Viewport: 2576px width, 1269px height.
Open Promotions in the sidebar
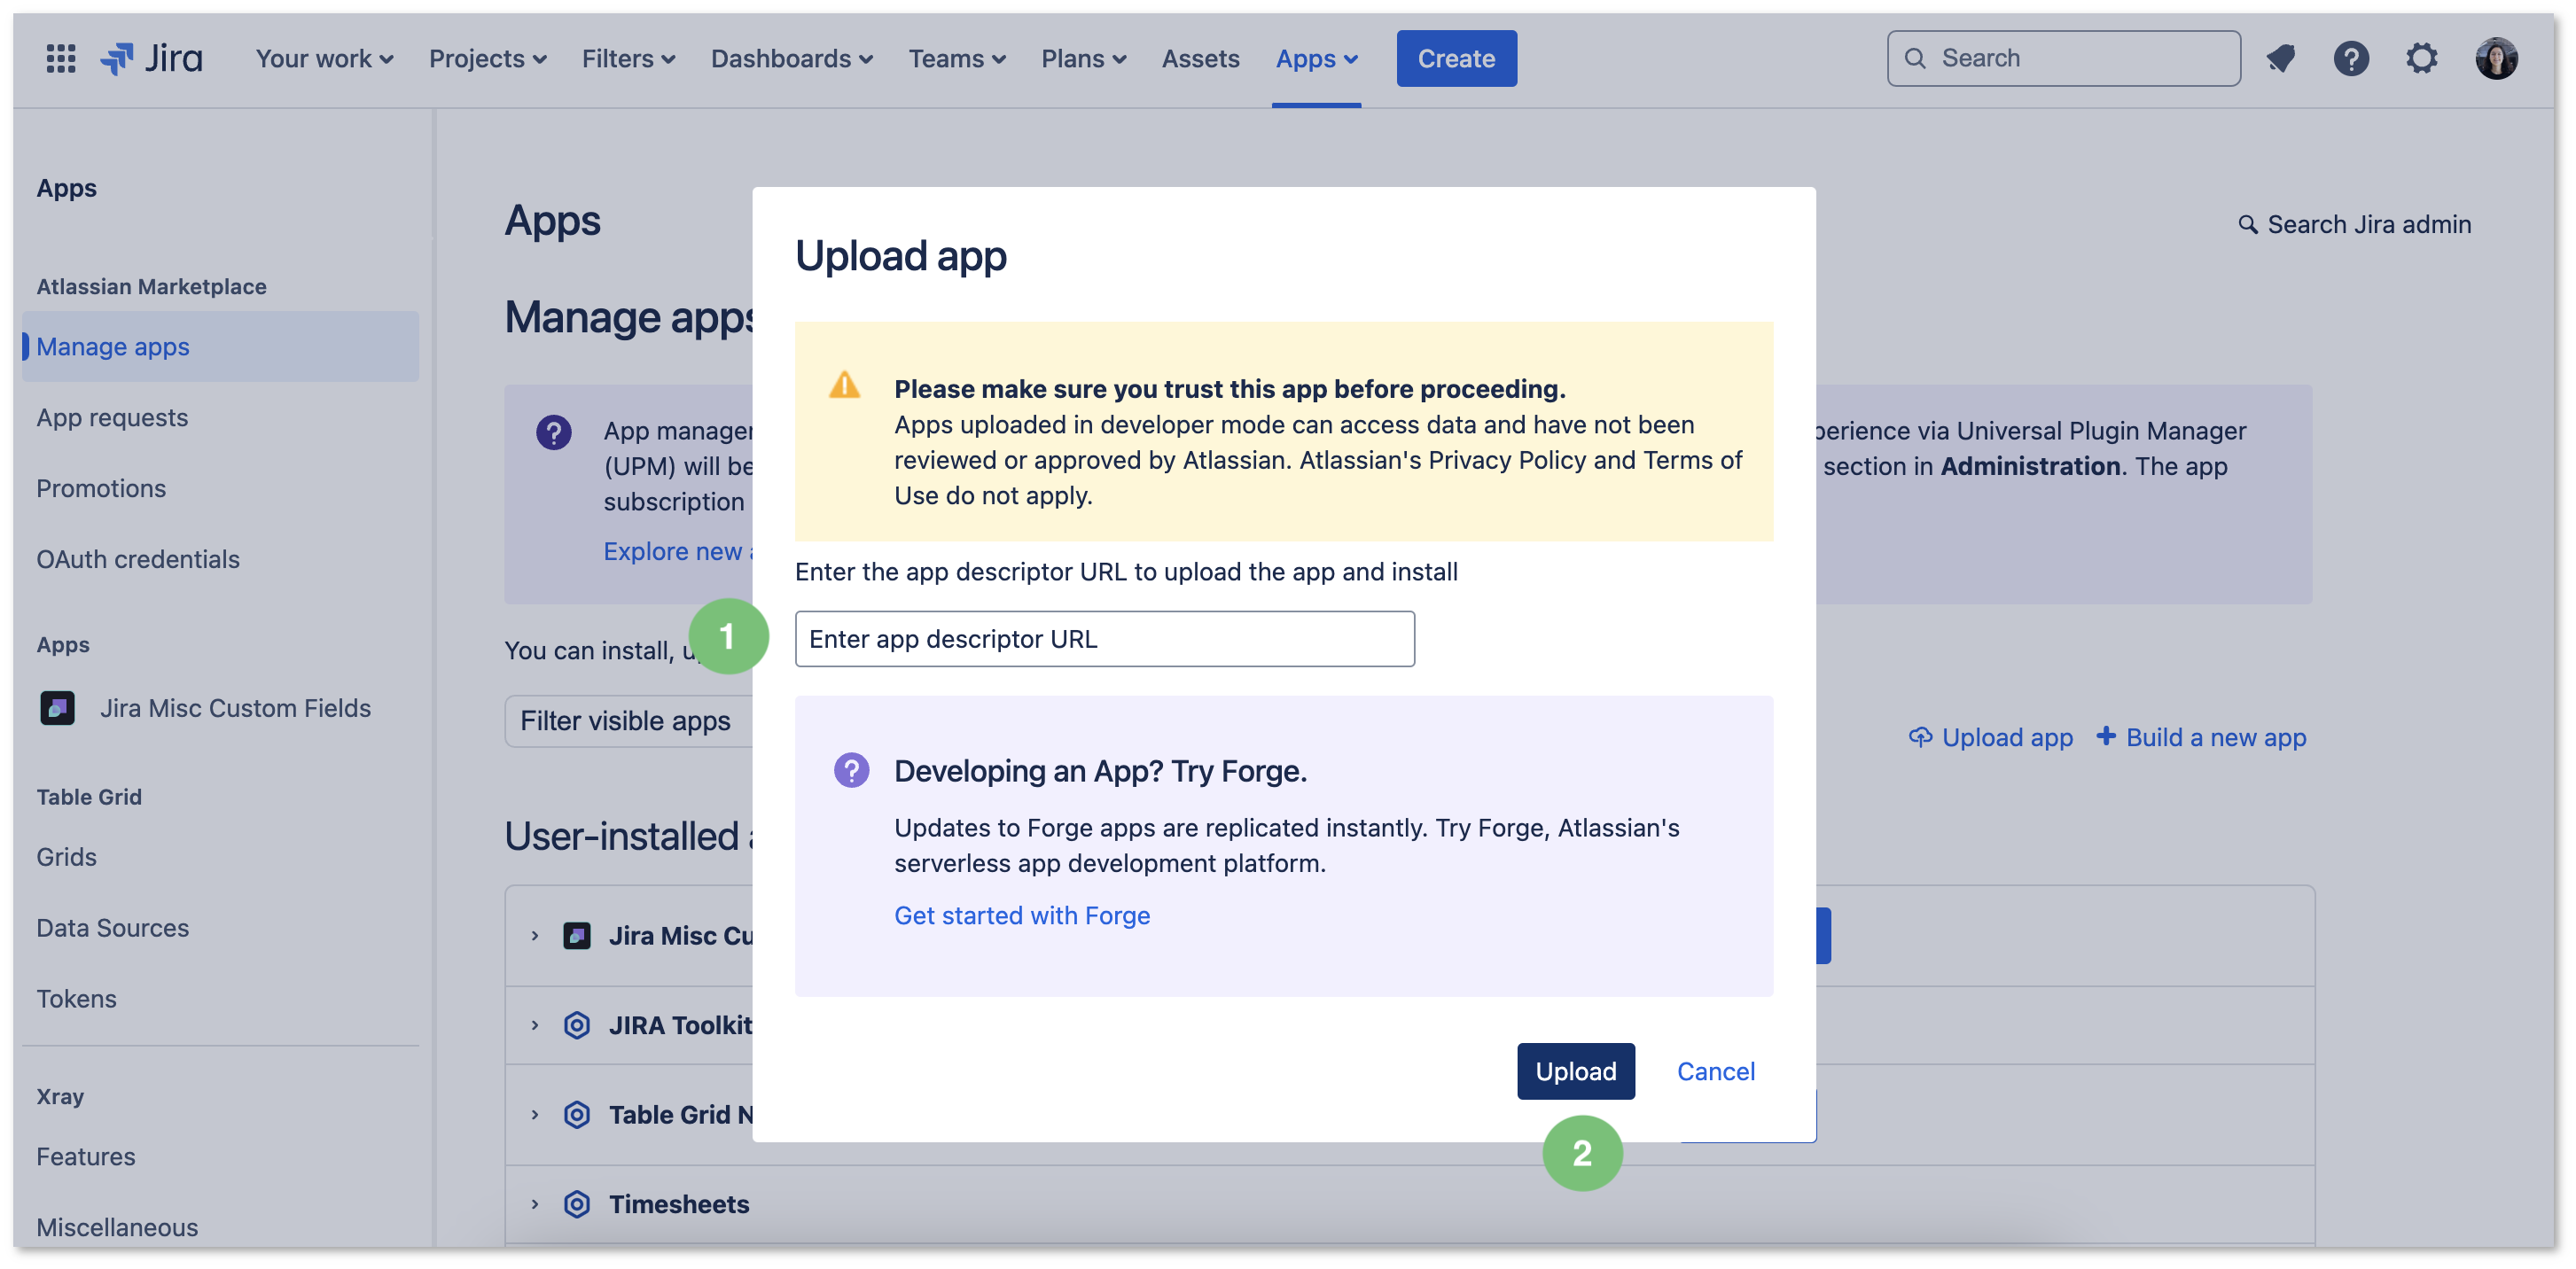[101, 488]
